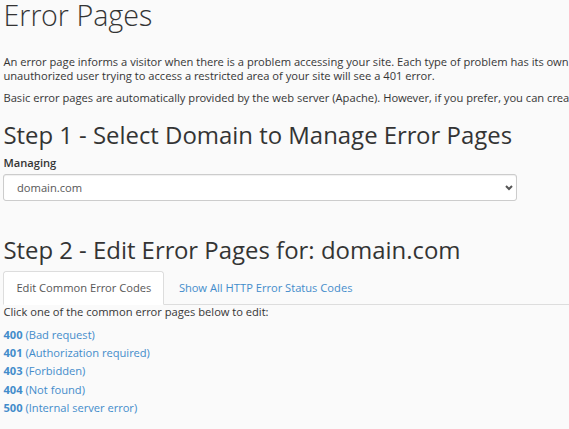
Task: Switch to Show All HTTP Error Status Codes
Action: (265, 288)
